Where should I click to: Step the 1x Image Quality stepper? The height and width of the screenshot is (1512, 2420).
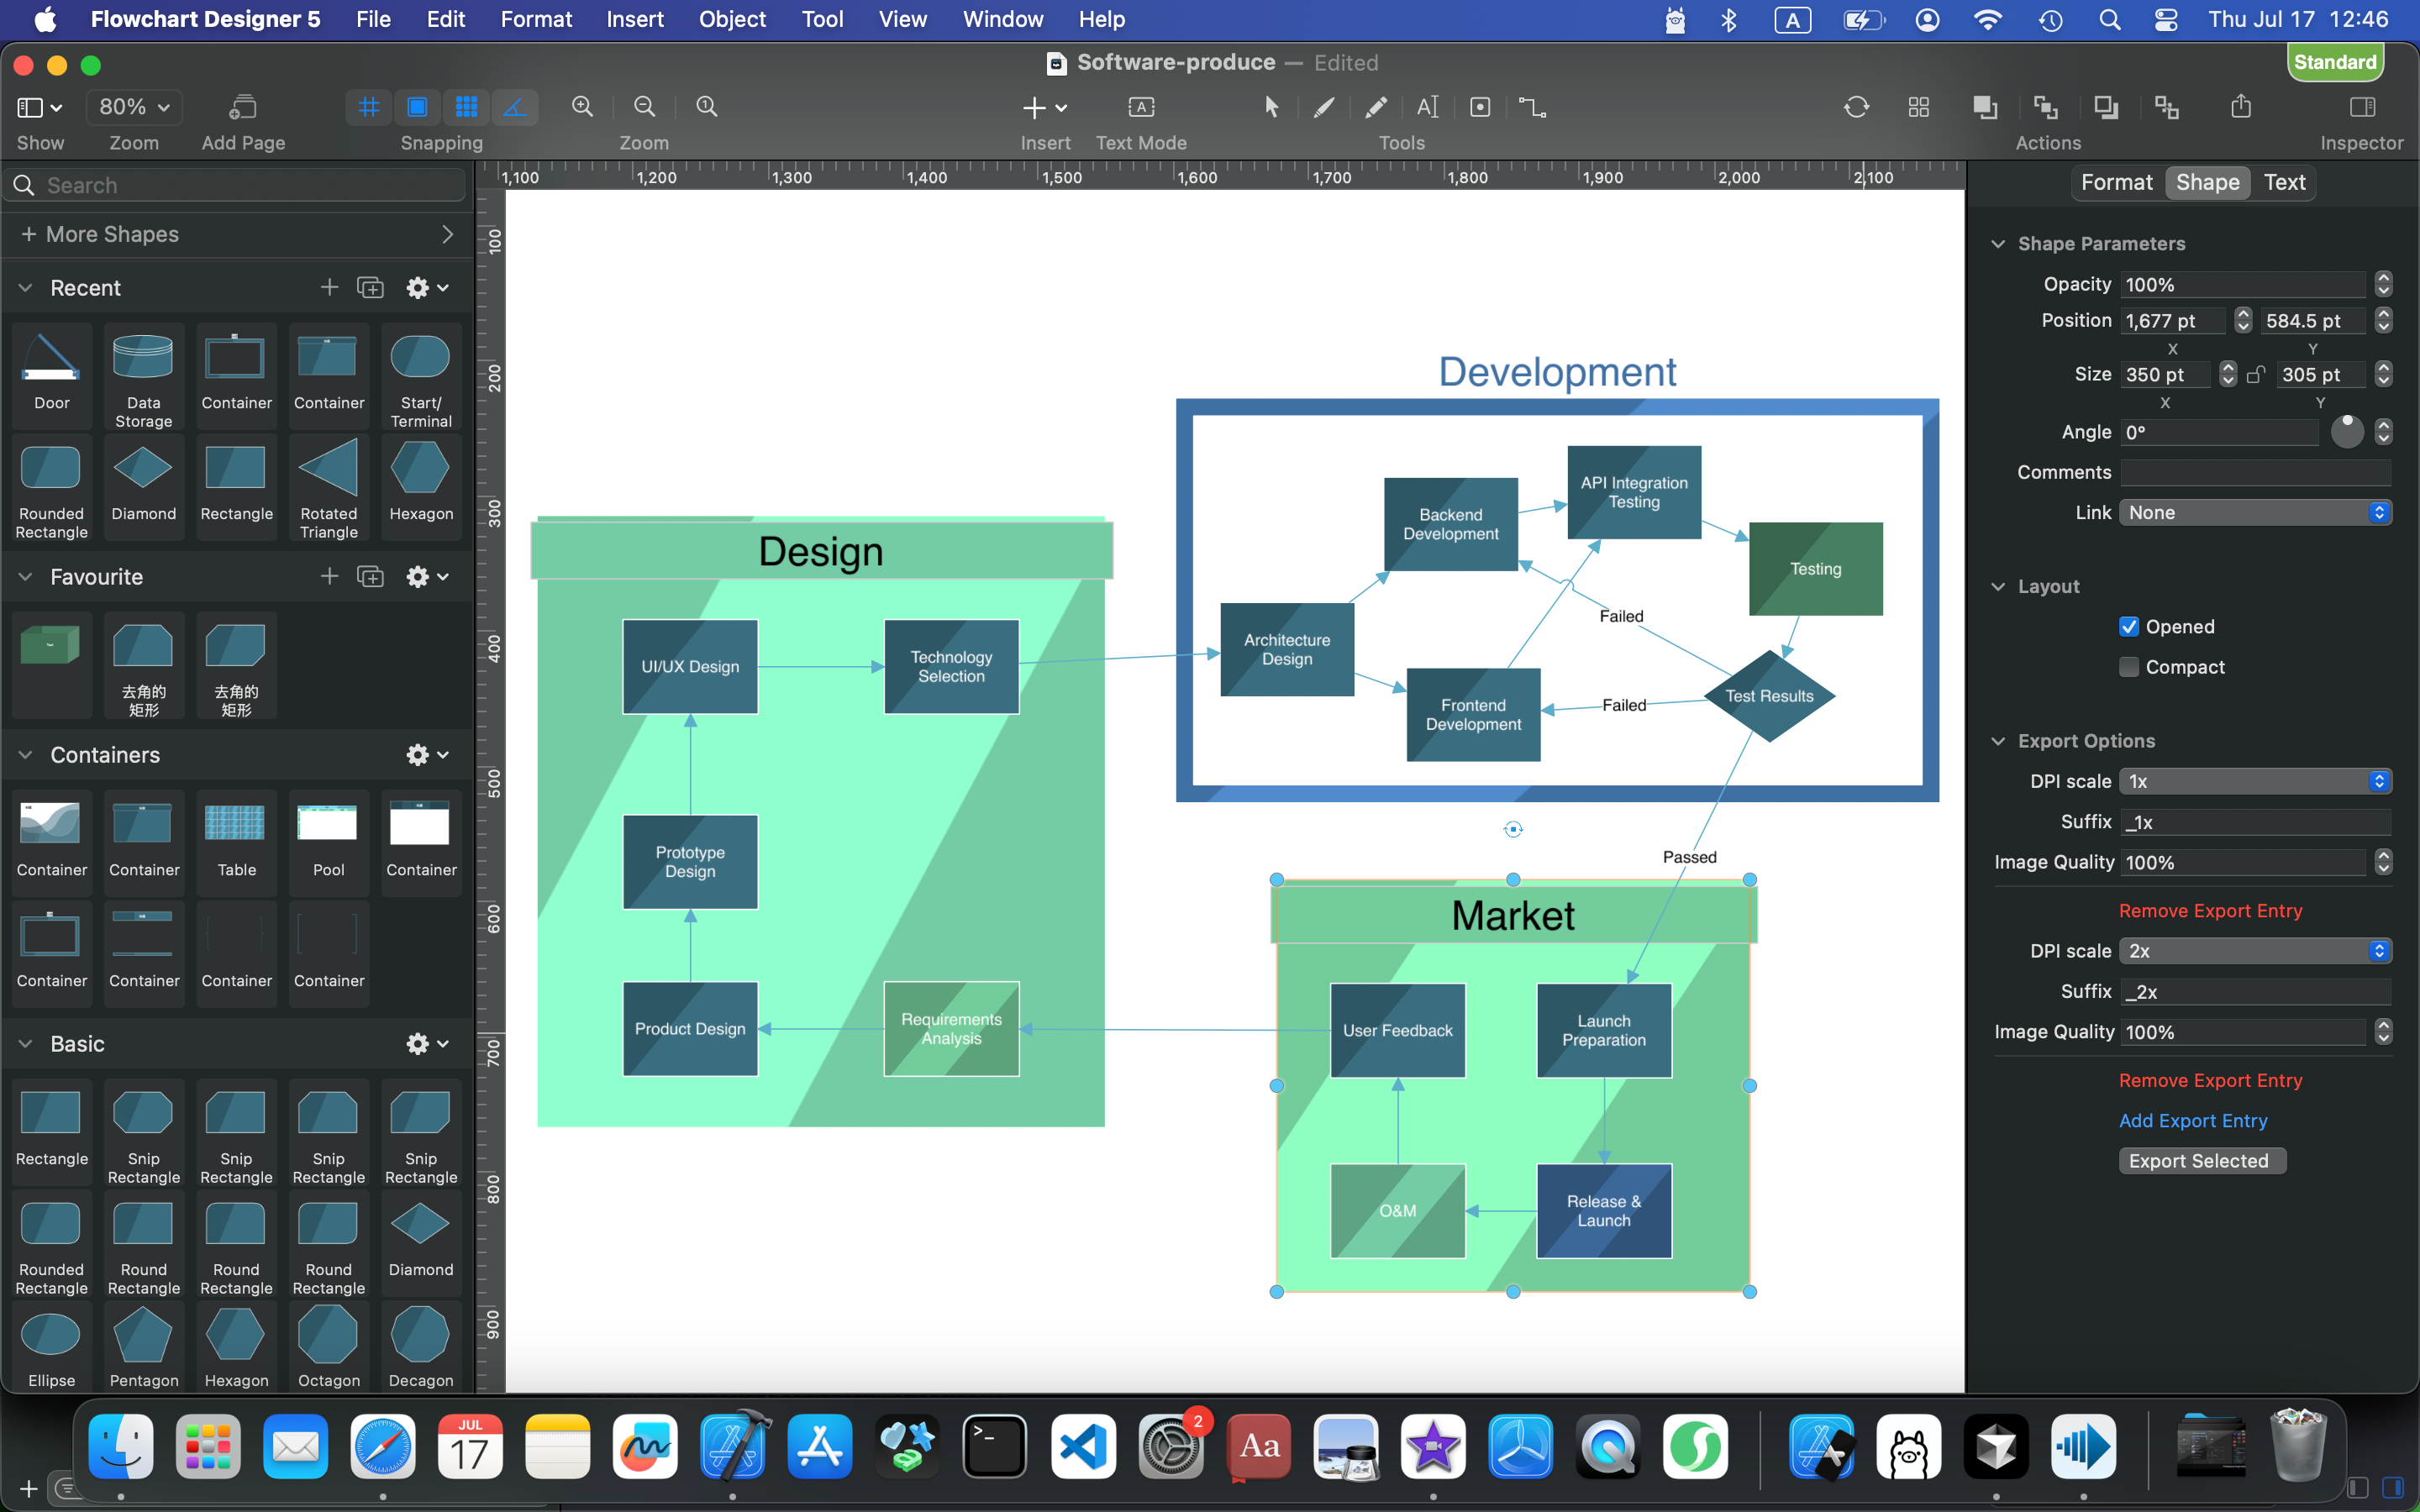coord(2384,862)
